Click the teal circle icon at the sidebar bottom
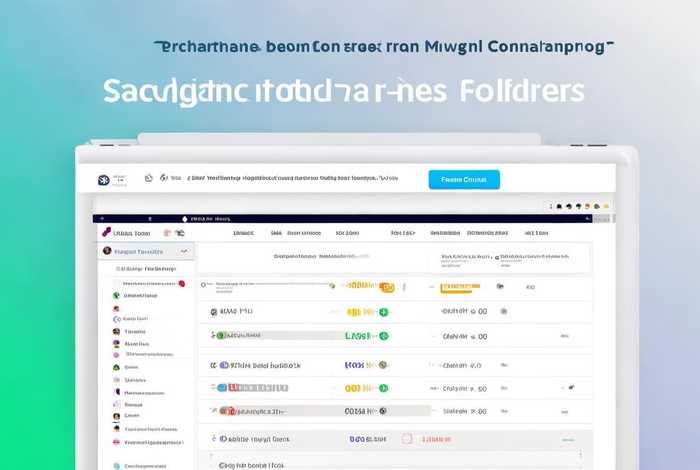 click(116, 465)
